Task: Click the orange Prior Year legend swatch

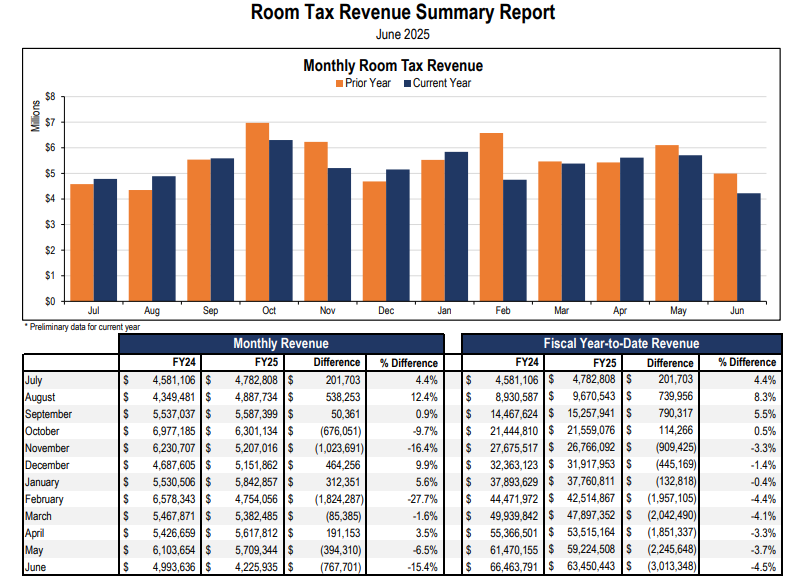Action: (339, 83)
